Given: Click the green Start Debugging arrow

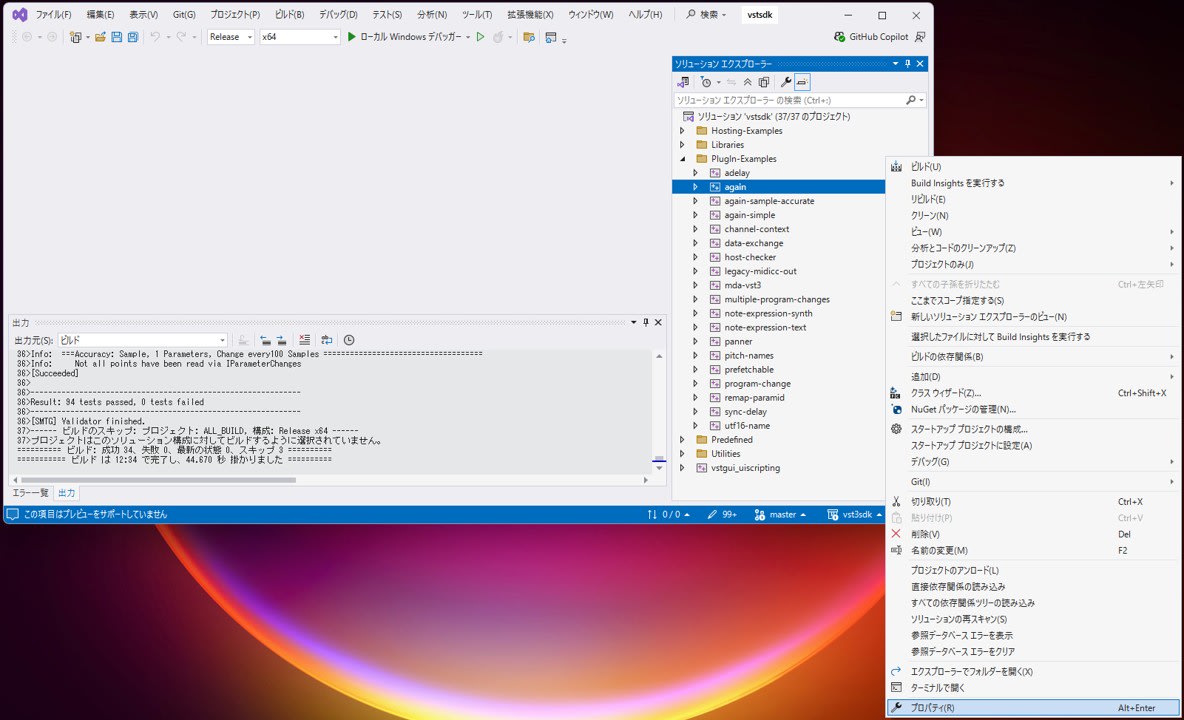Looking at the screenshot, I should (x=351, y=37).
